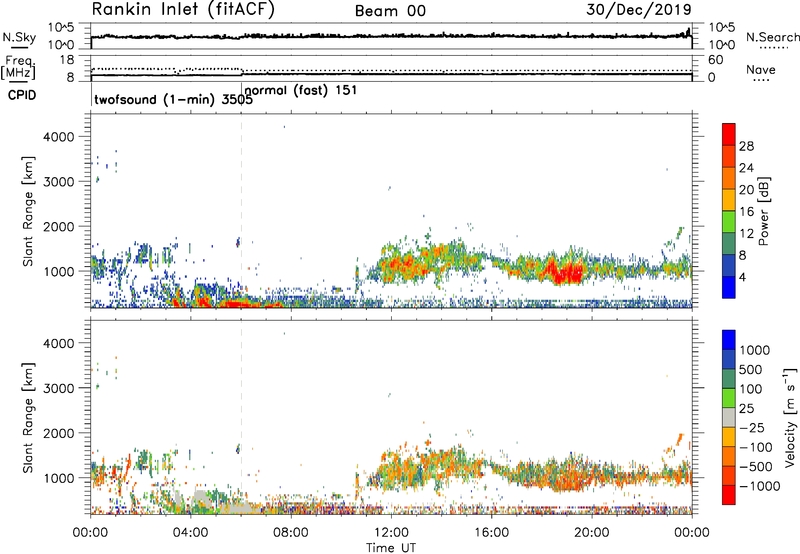The width and height of the screenshot is (800, 554).
Task: Click the 'Velocity [m s-1]' color bar label
Action: (790, 417)
